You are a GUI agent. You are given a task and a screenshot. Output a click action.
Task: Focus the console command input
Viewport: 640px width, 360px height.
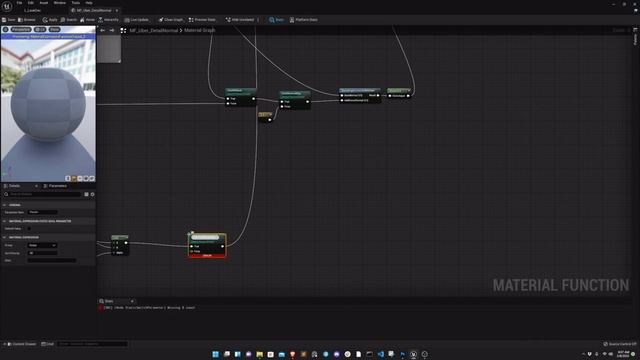[x=92, y=344]
